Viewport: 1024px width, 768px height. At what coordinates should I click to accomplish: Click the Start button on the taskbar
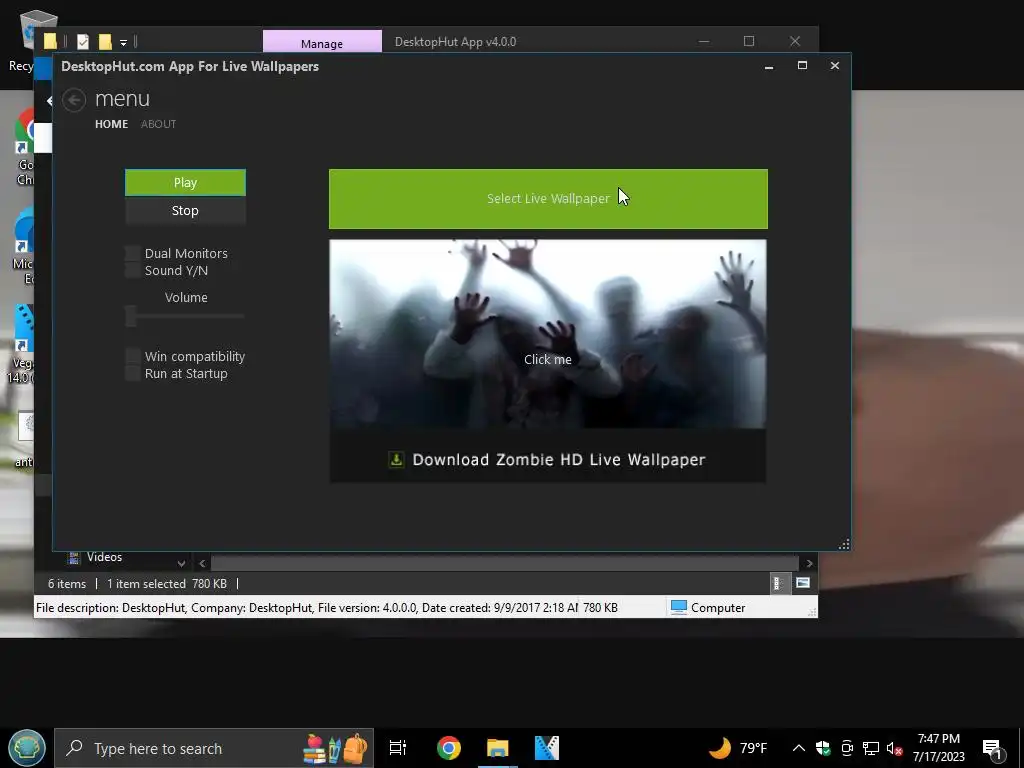[27, 748]
